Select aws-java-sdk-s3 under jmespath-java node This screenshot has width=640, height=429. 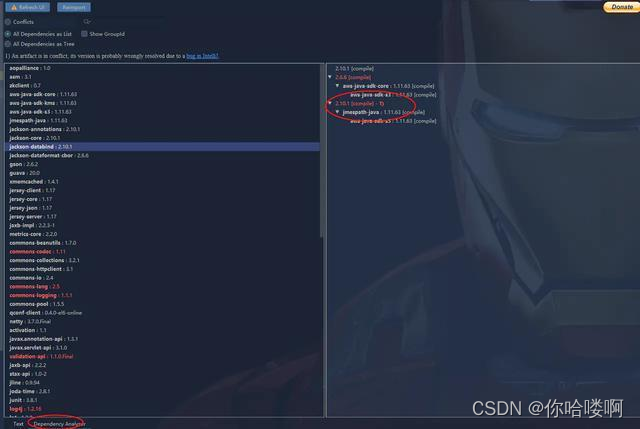tap(393, 121)
